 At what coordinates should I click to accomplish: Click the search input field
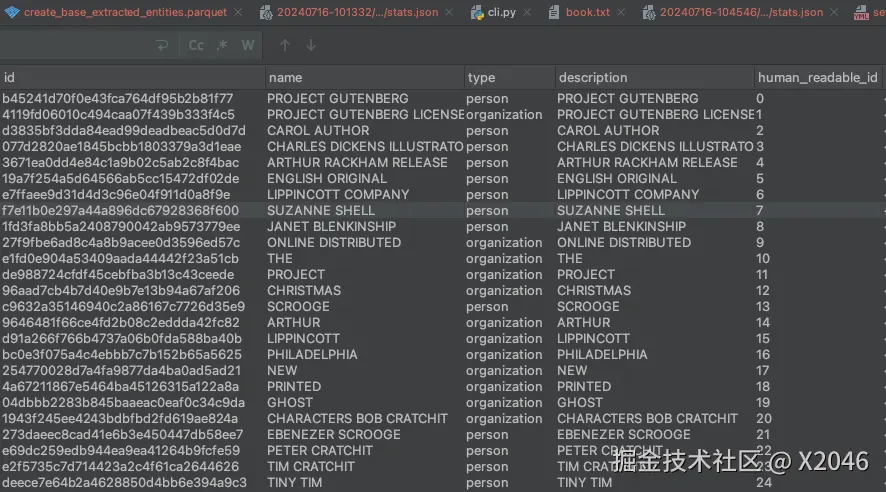[76, 45]
